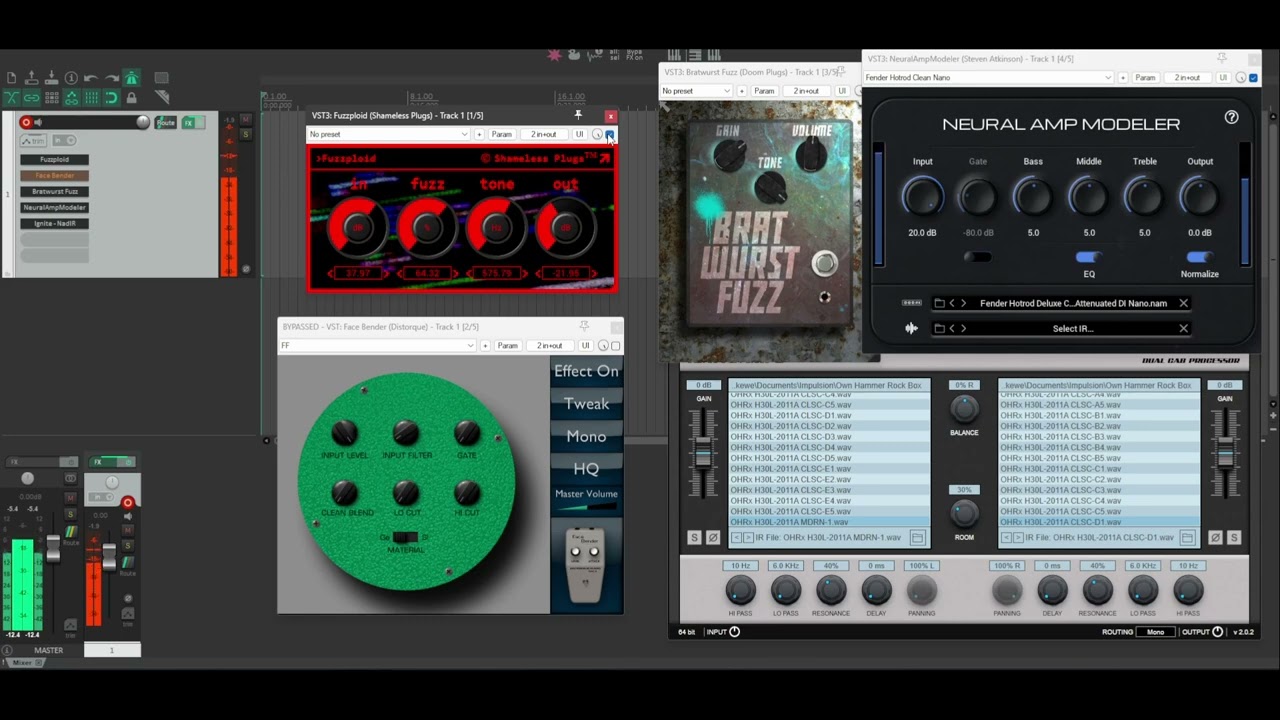Toggle Face Bender material Ge/Si switch
This screenshot has width=1280, height=720.
tap(405, 538)
